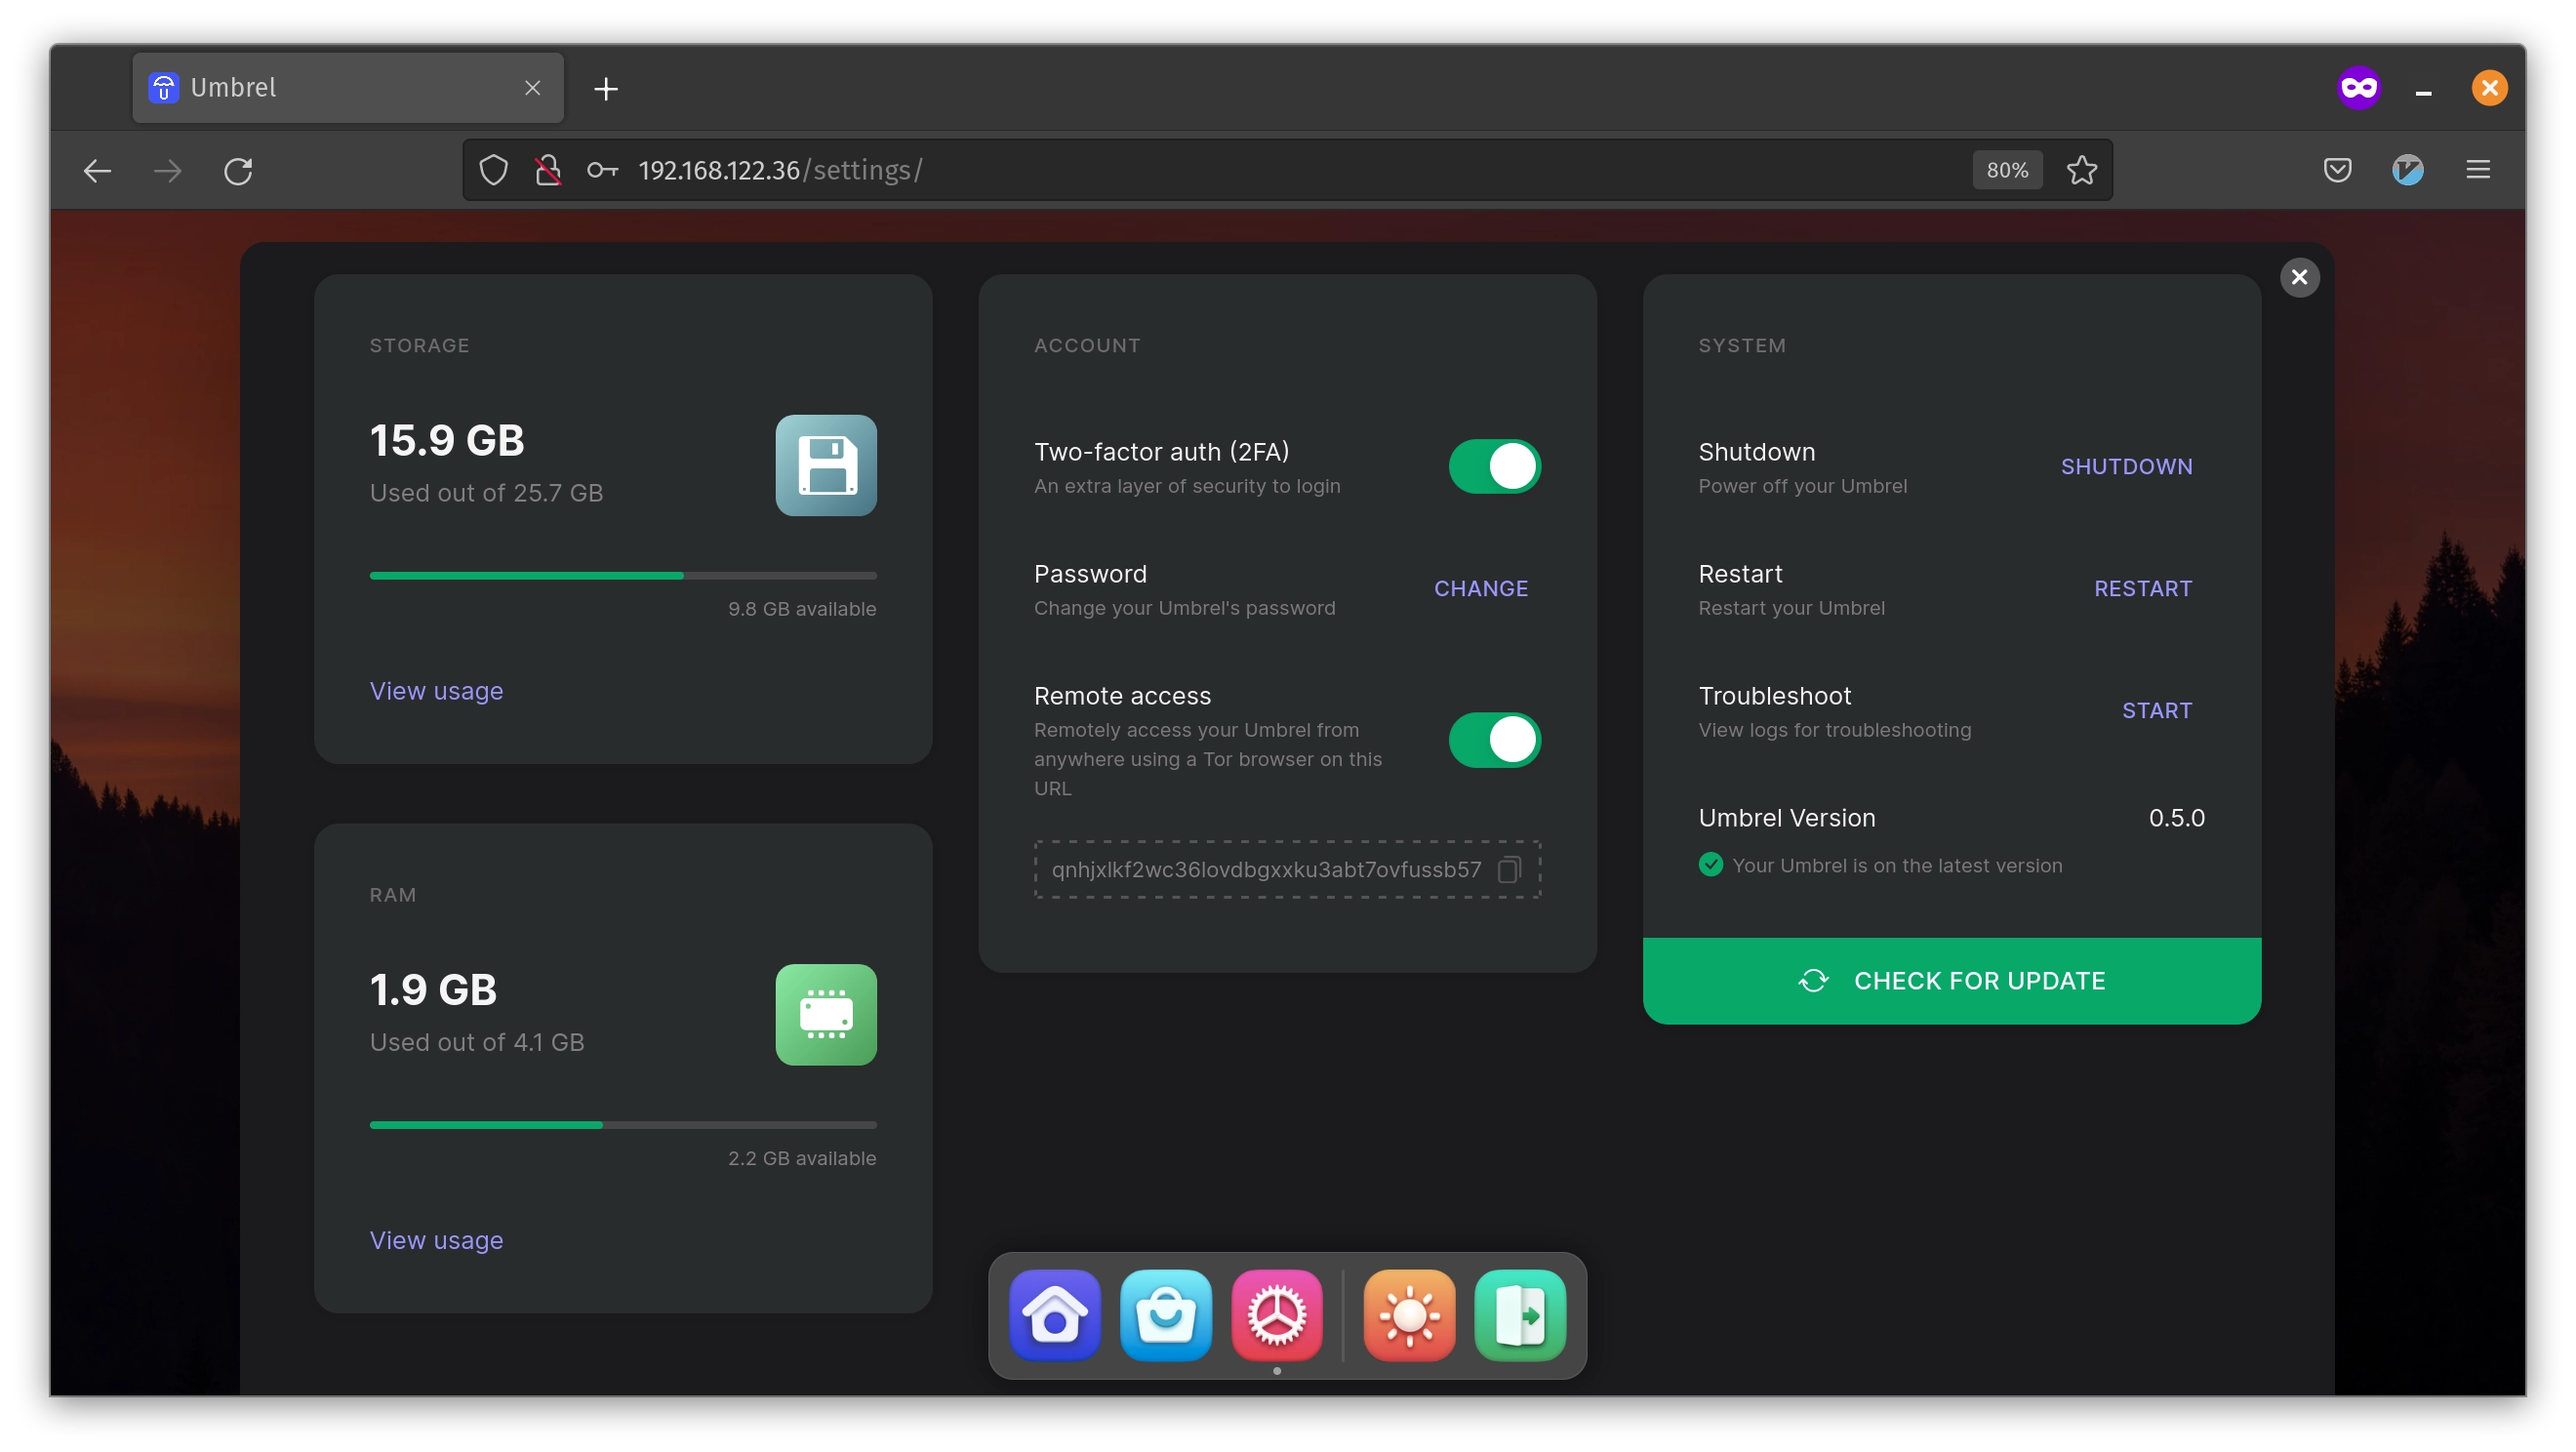Click SHUTDOWN to power off Umbrel
Image resolution: width=2576 pixels, height=1452 pixels.
pyautogui.click(x=2125, y=467)
